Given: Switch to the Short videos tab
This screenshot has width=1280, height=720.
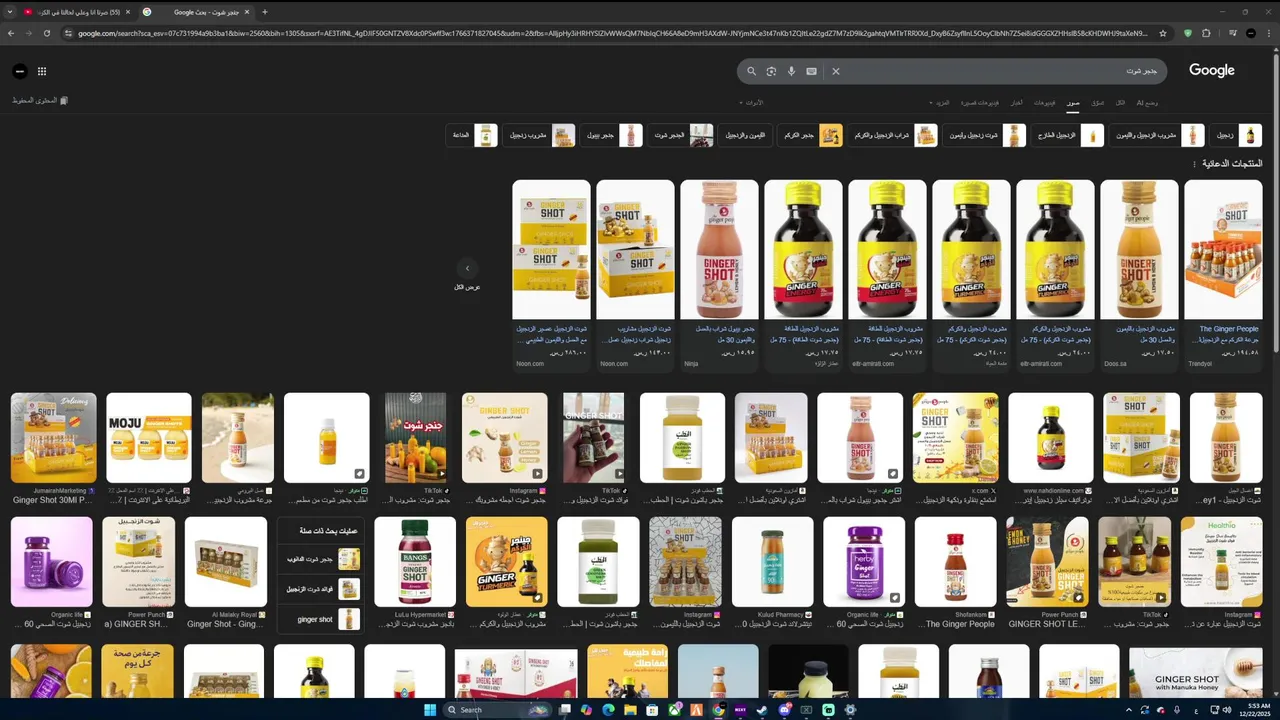Looking at the screenshot, I should pyautogui.click(x=980, y=103).
